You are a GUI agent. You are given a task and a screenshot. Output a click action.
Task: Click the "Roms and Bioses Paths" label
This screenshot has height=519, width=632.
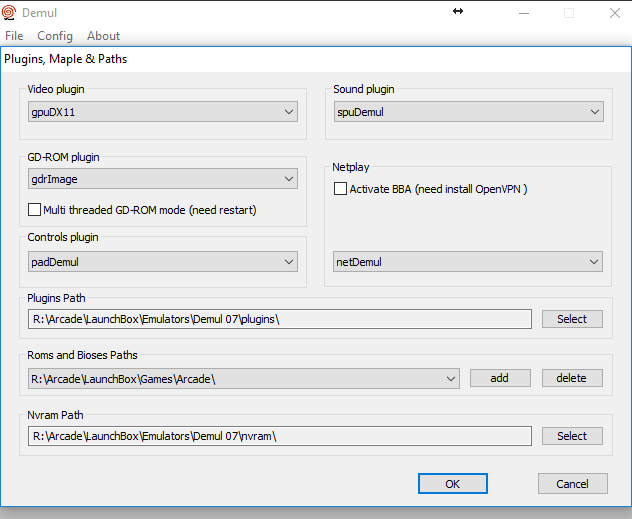click(82, 355)
